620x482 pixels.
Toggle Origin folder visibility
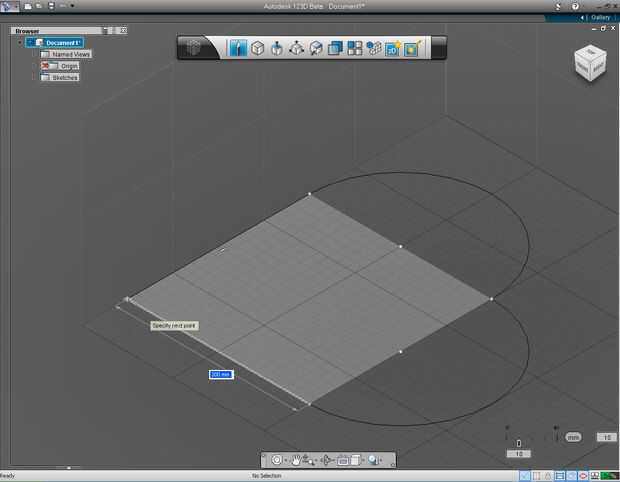coord(46,65)
